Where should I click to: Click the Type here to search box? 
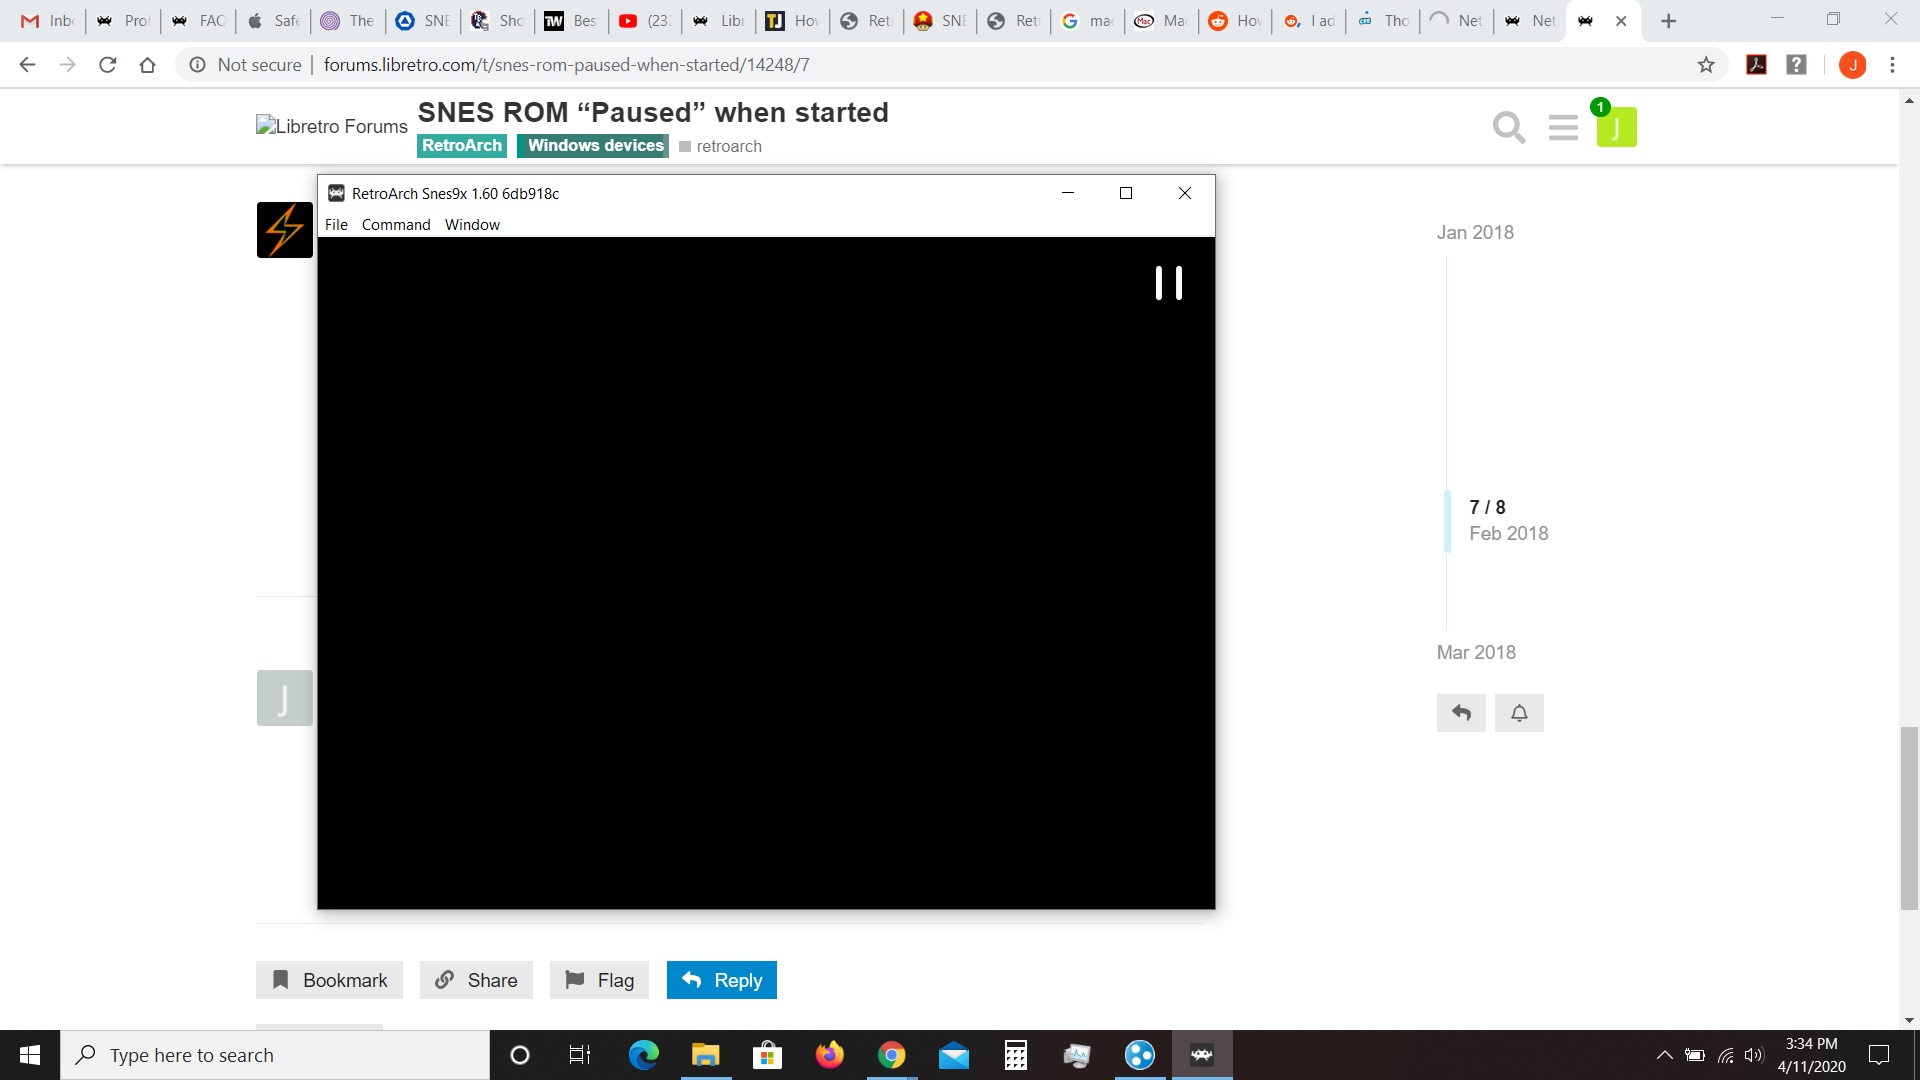point(275,1055)
